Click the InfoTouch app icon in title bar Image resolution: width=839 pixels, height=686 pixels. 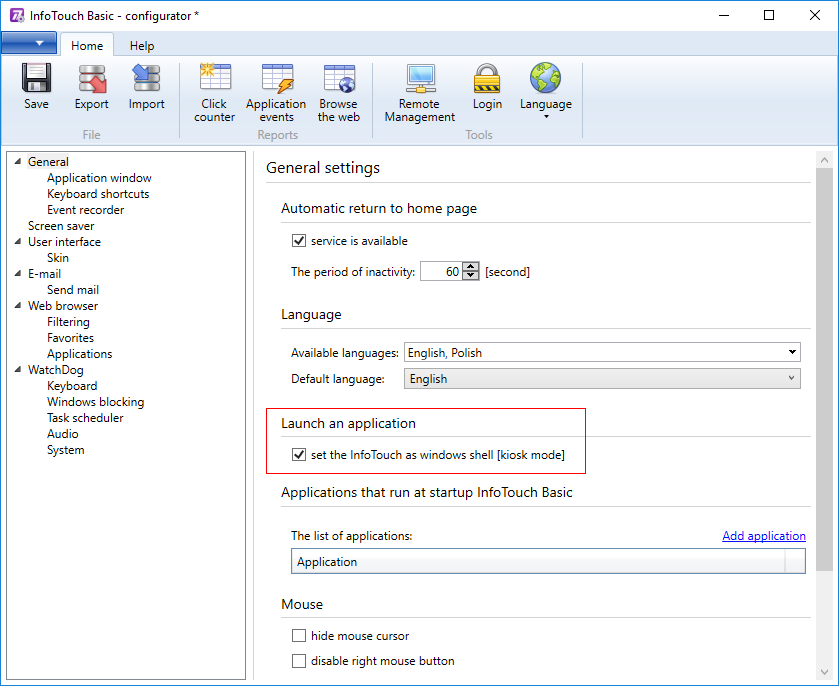[17, 16]
